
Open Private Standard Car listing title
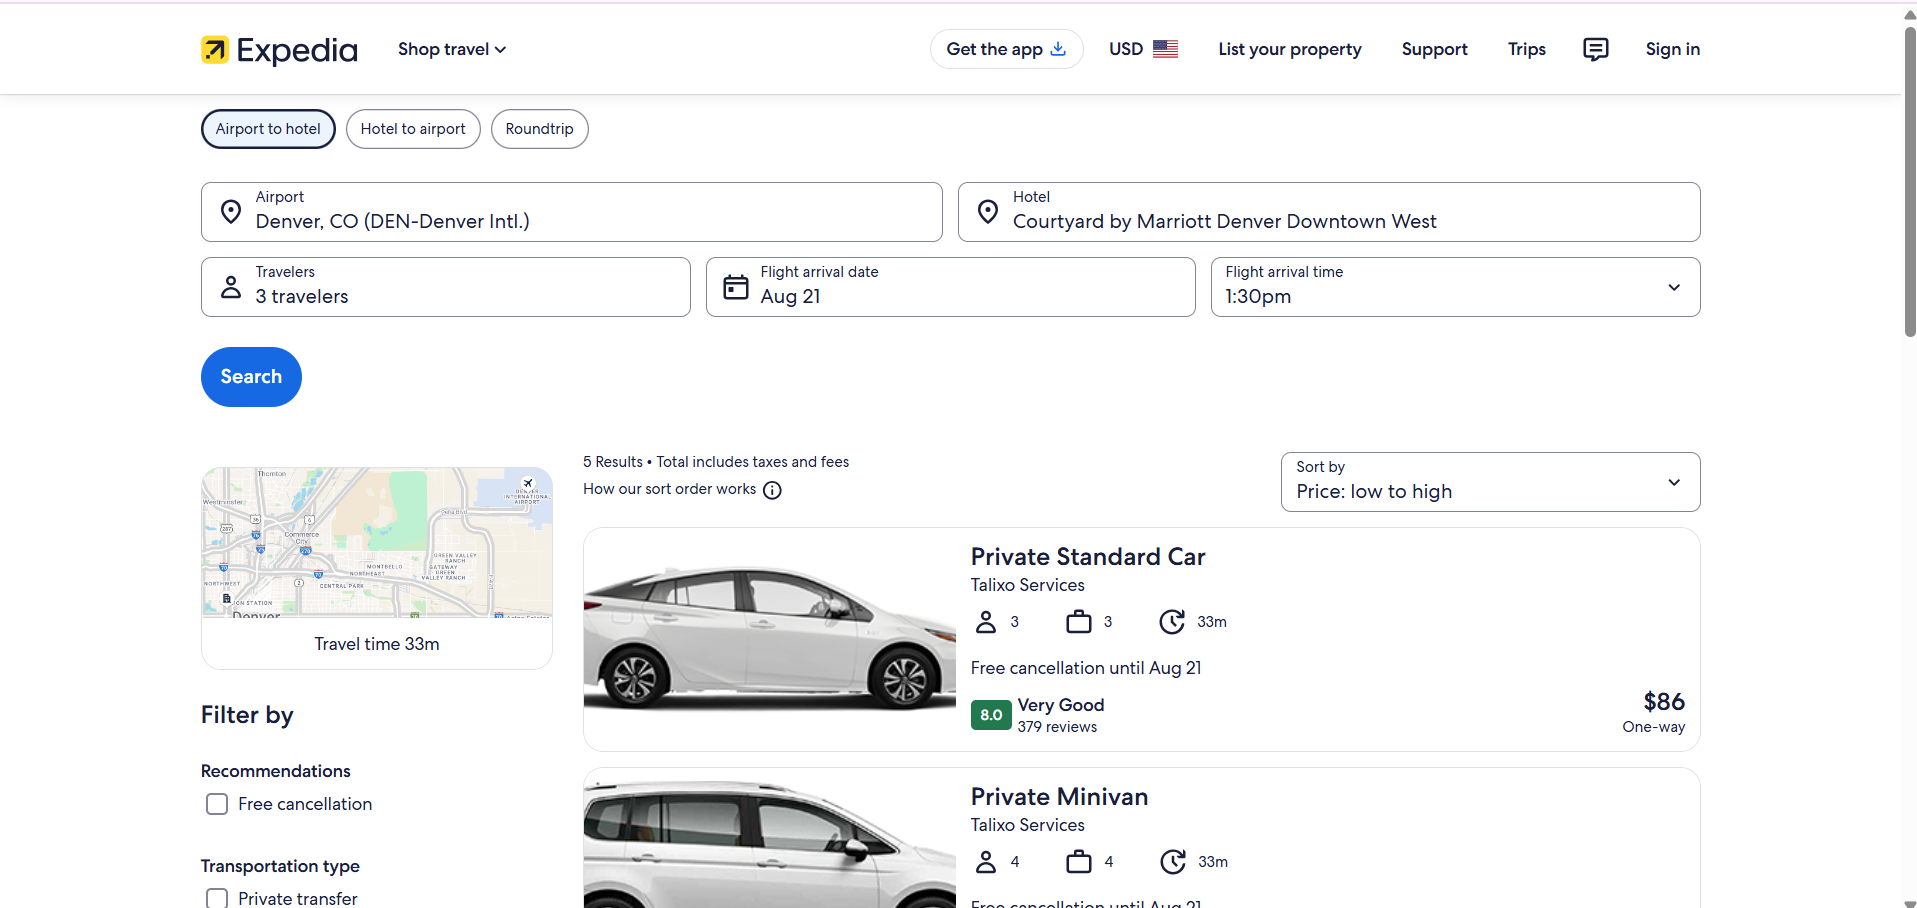point(1088,557)
